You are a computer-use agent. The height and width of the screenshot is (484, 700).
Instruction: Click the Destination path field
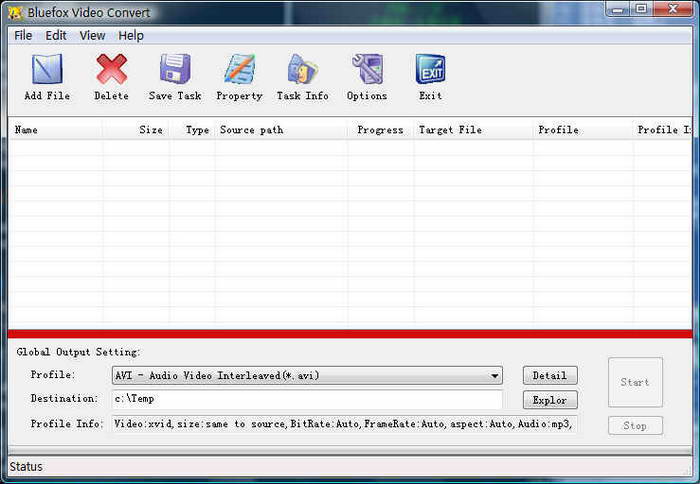pyautogui.click(x=307, y=399)
